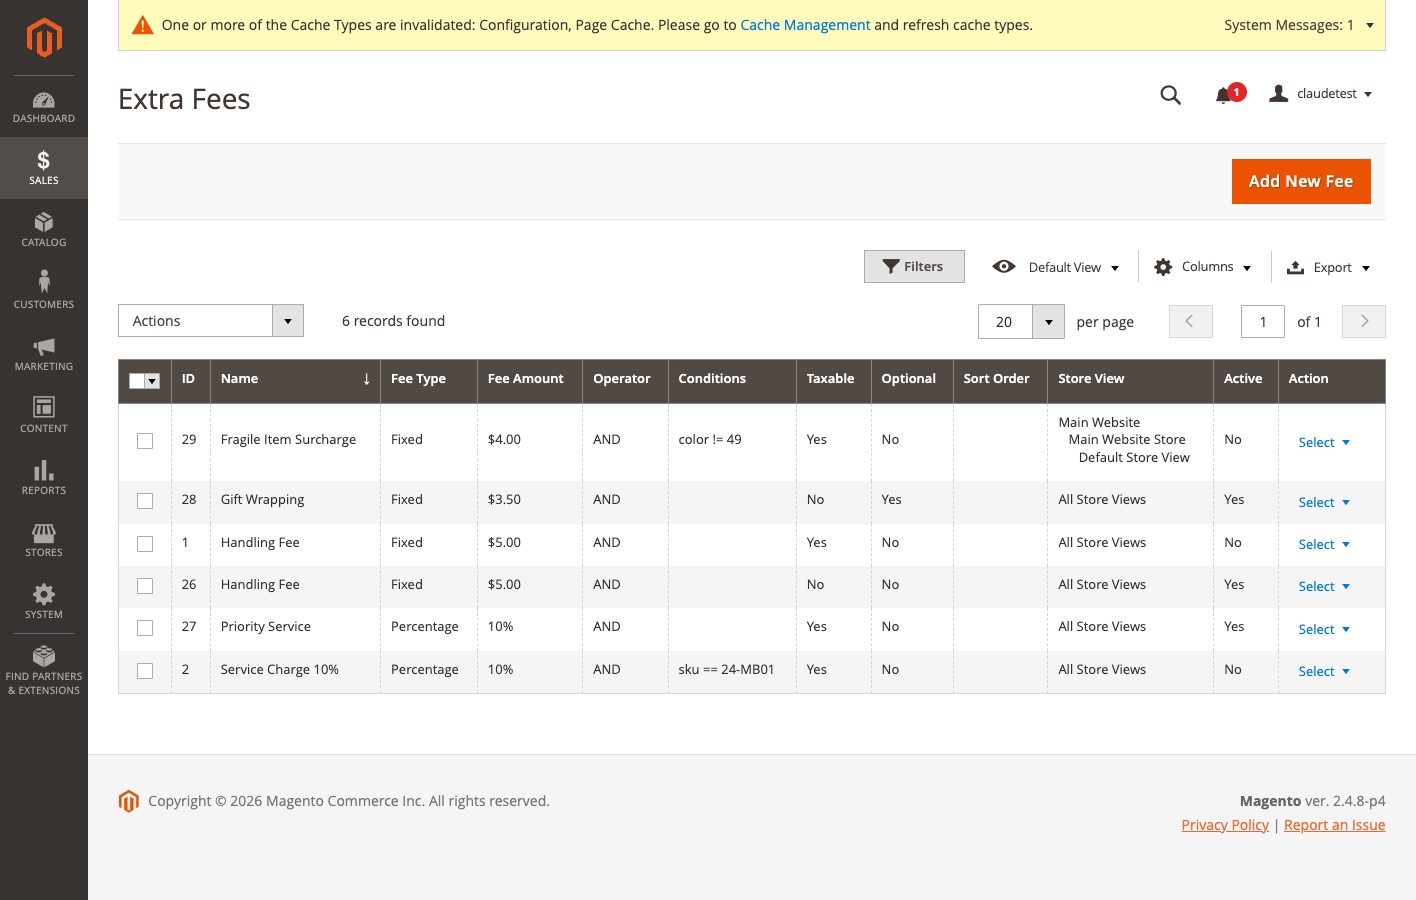Open the Catalog menu

coord(44,230)
